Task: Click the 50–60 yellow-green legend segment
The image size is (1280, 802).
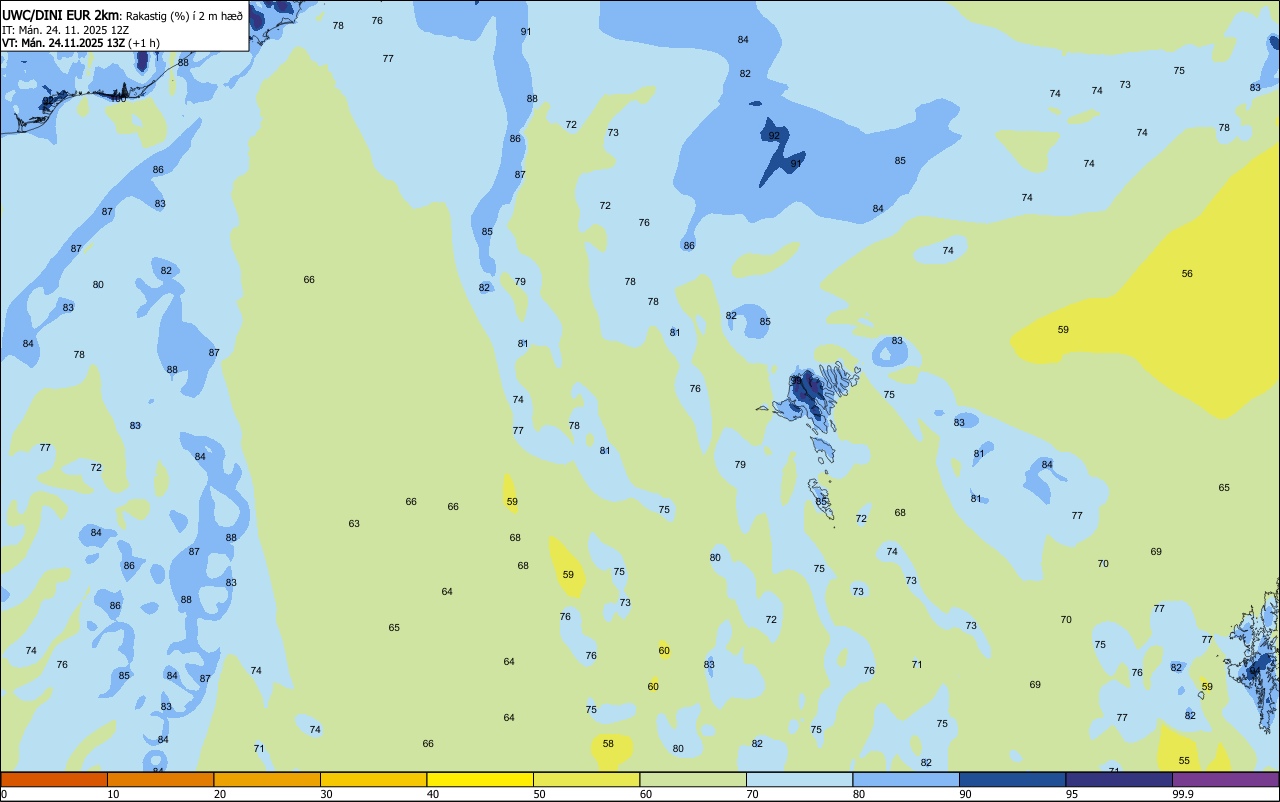Action: (x=586, y=779)
